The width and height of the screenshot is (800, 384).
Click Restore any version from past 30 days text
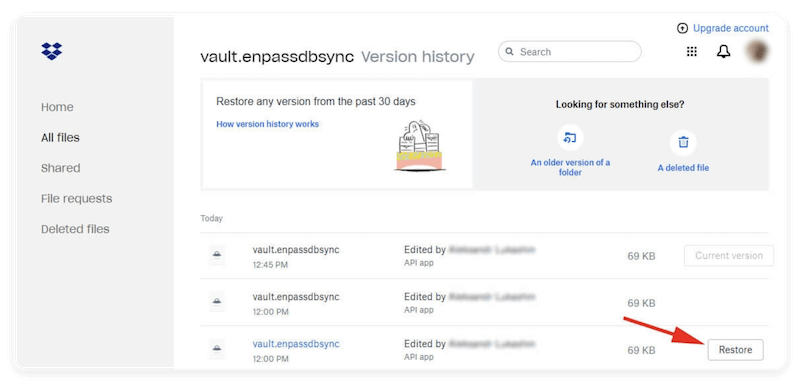coord(316,101)
